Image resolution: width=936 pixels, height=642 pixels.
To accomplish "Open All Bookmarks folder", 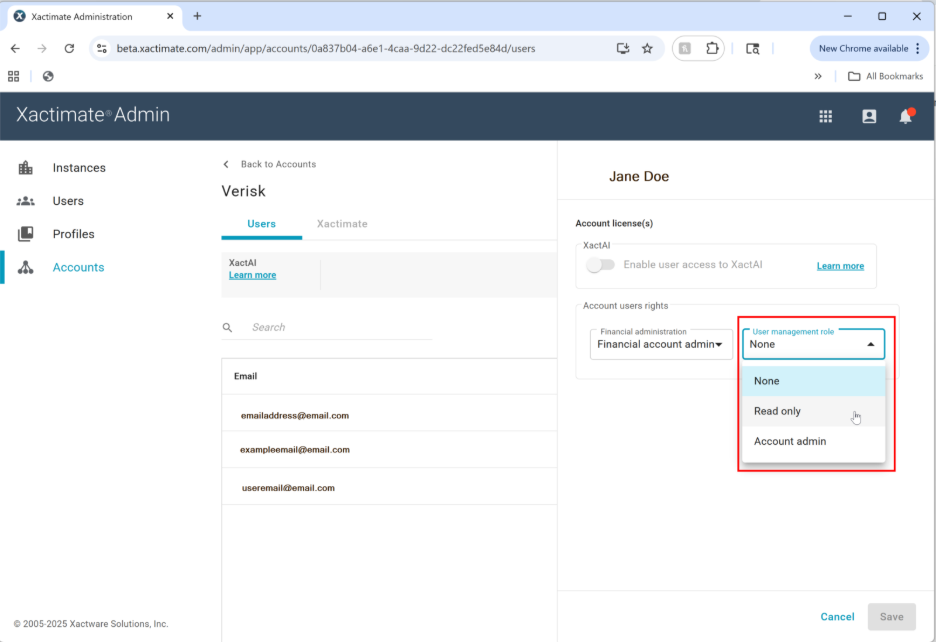I will coord(886,76).
